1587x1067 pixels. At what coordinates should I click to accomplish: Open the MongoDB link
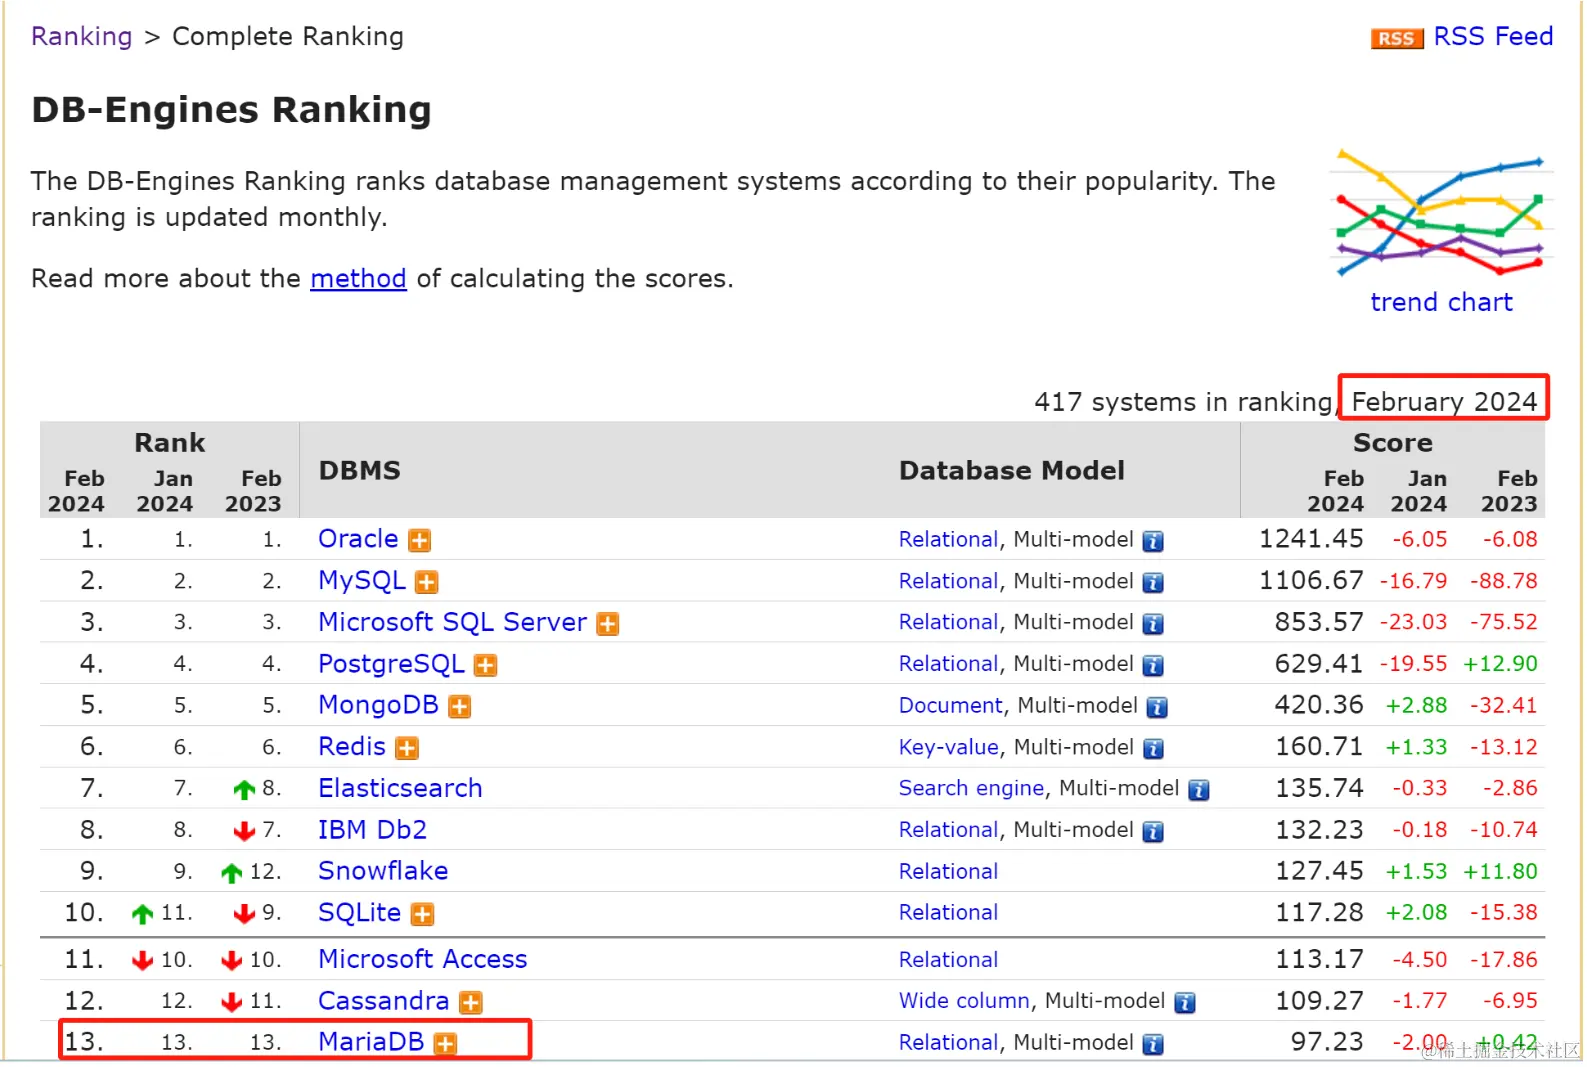coord(378,704)
